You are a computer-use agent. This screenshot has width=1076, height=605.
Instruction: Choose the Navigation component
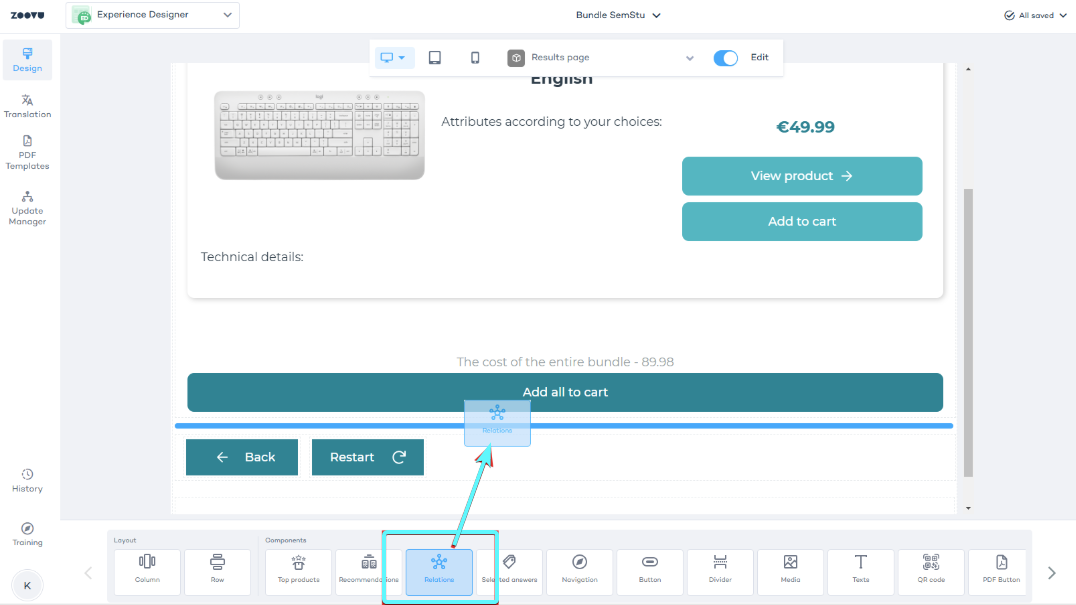[579, 571]
